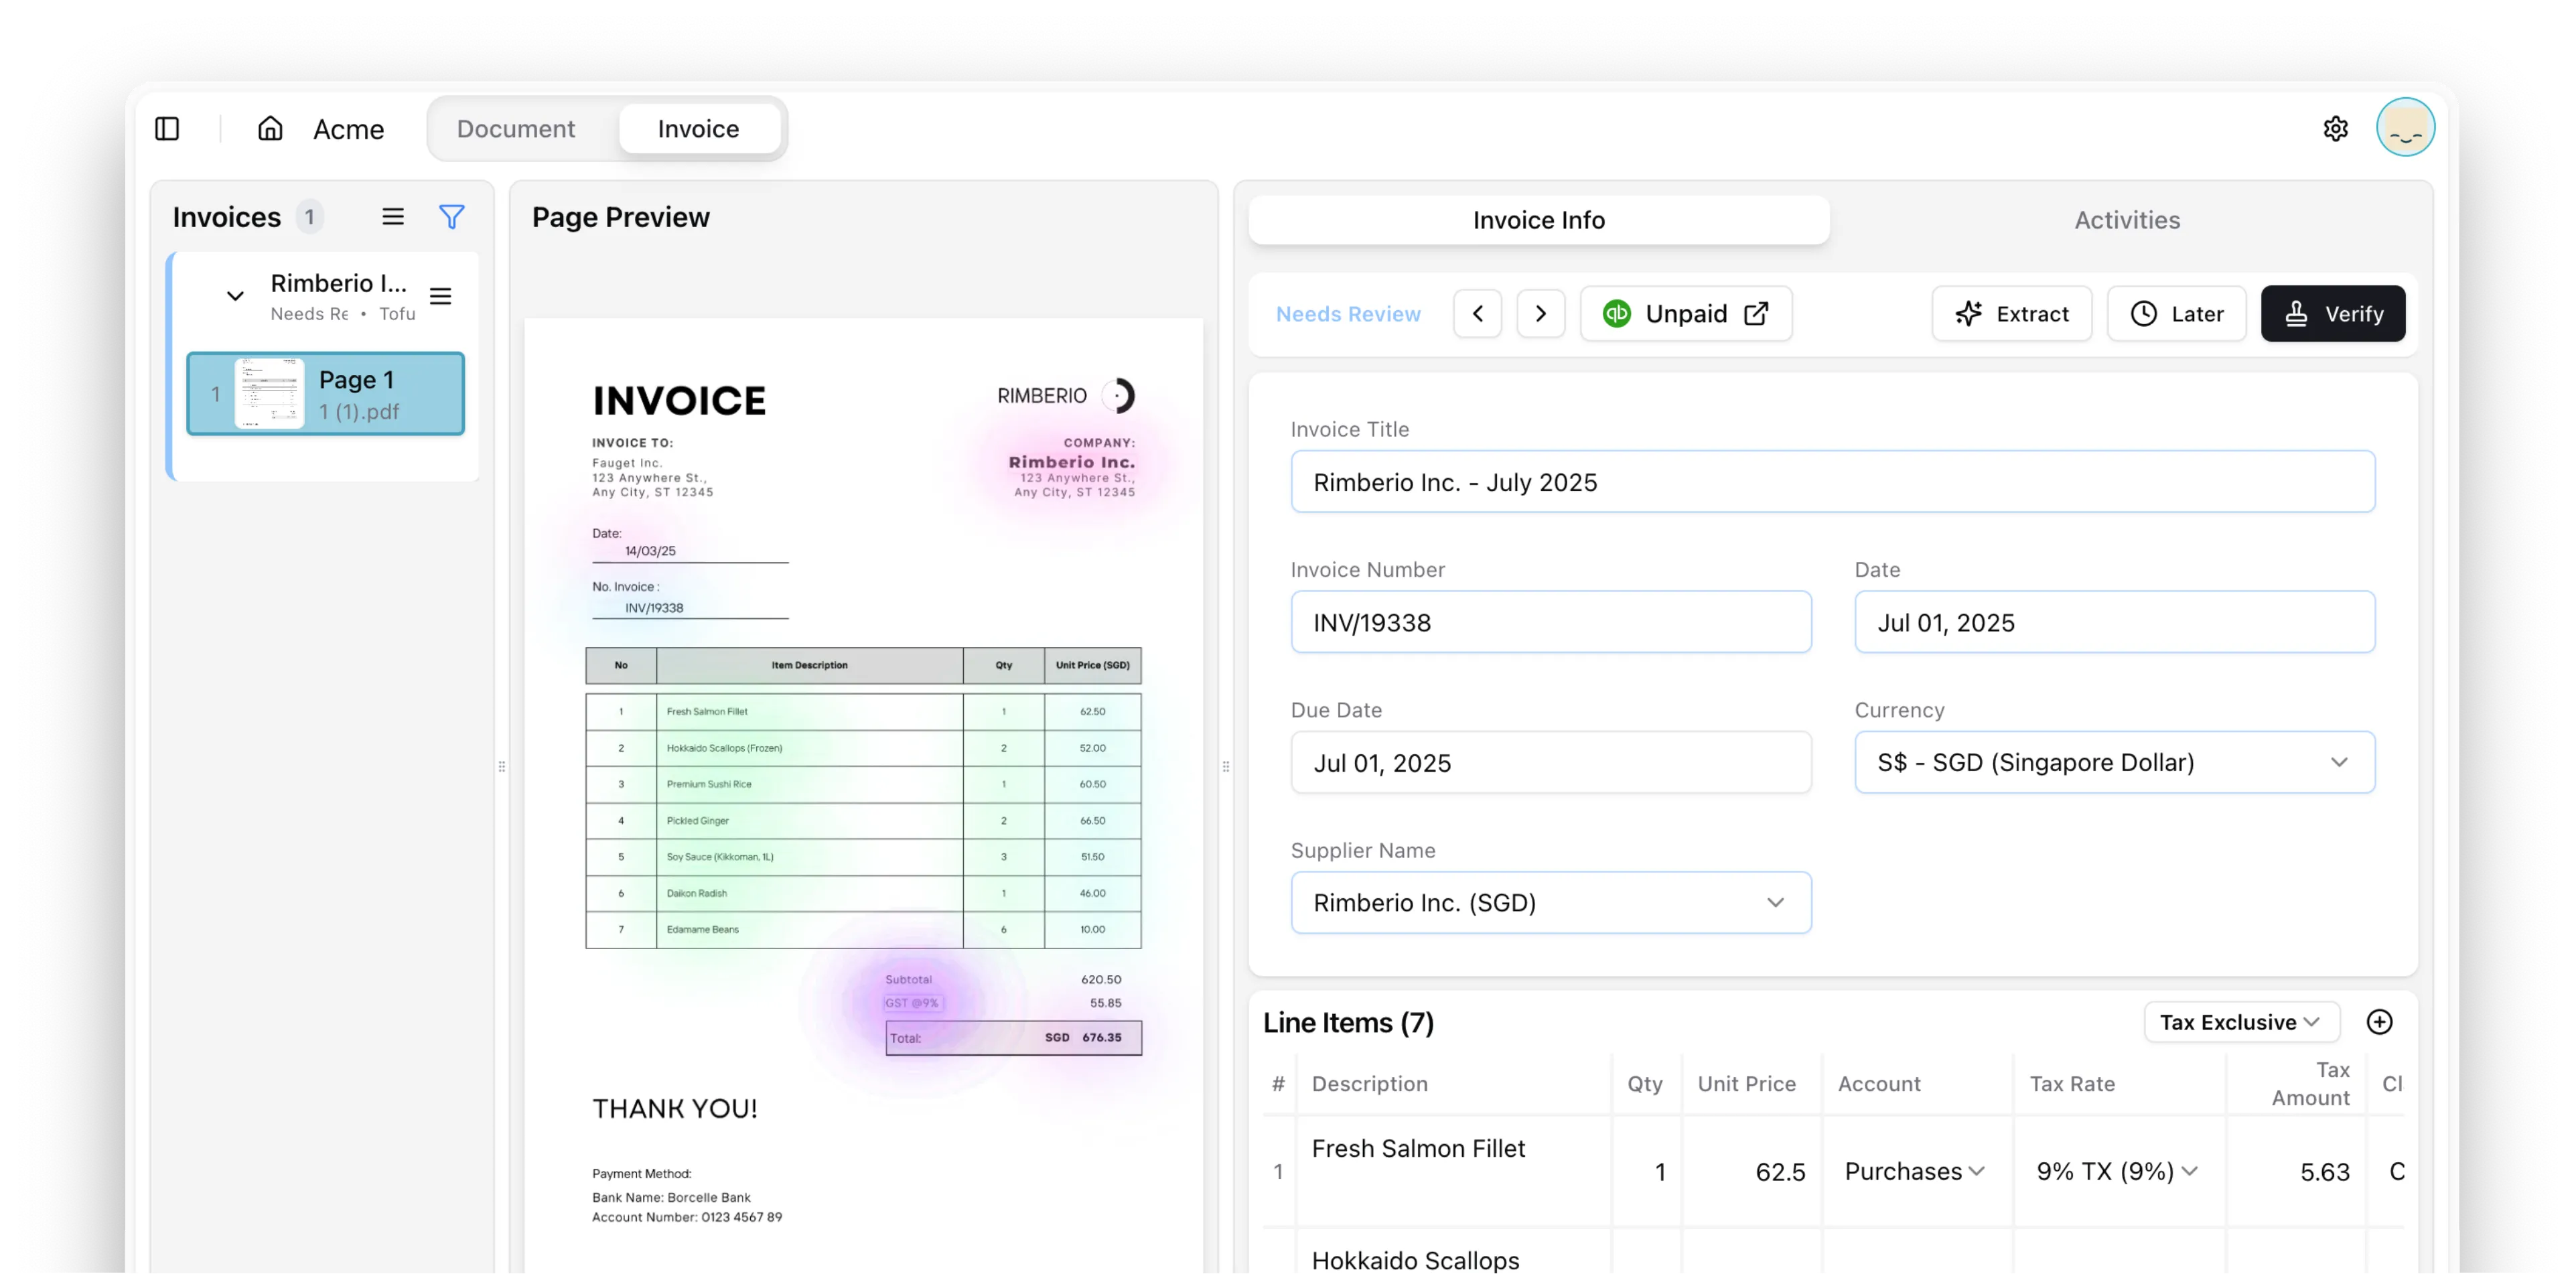Click the Invoice Number field
2576x1274 pixels.
[x=1550, y=622]
